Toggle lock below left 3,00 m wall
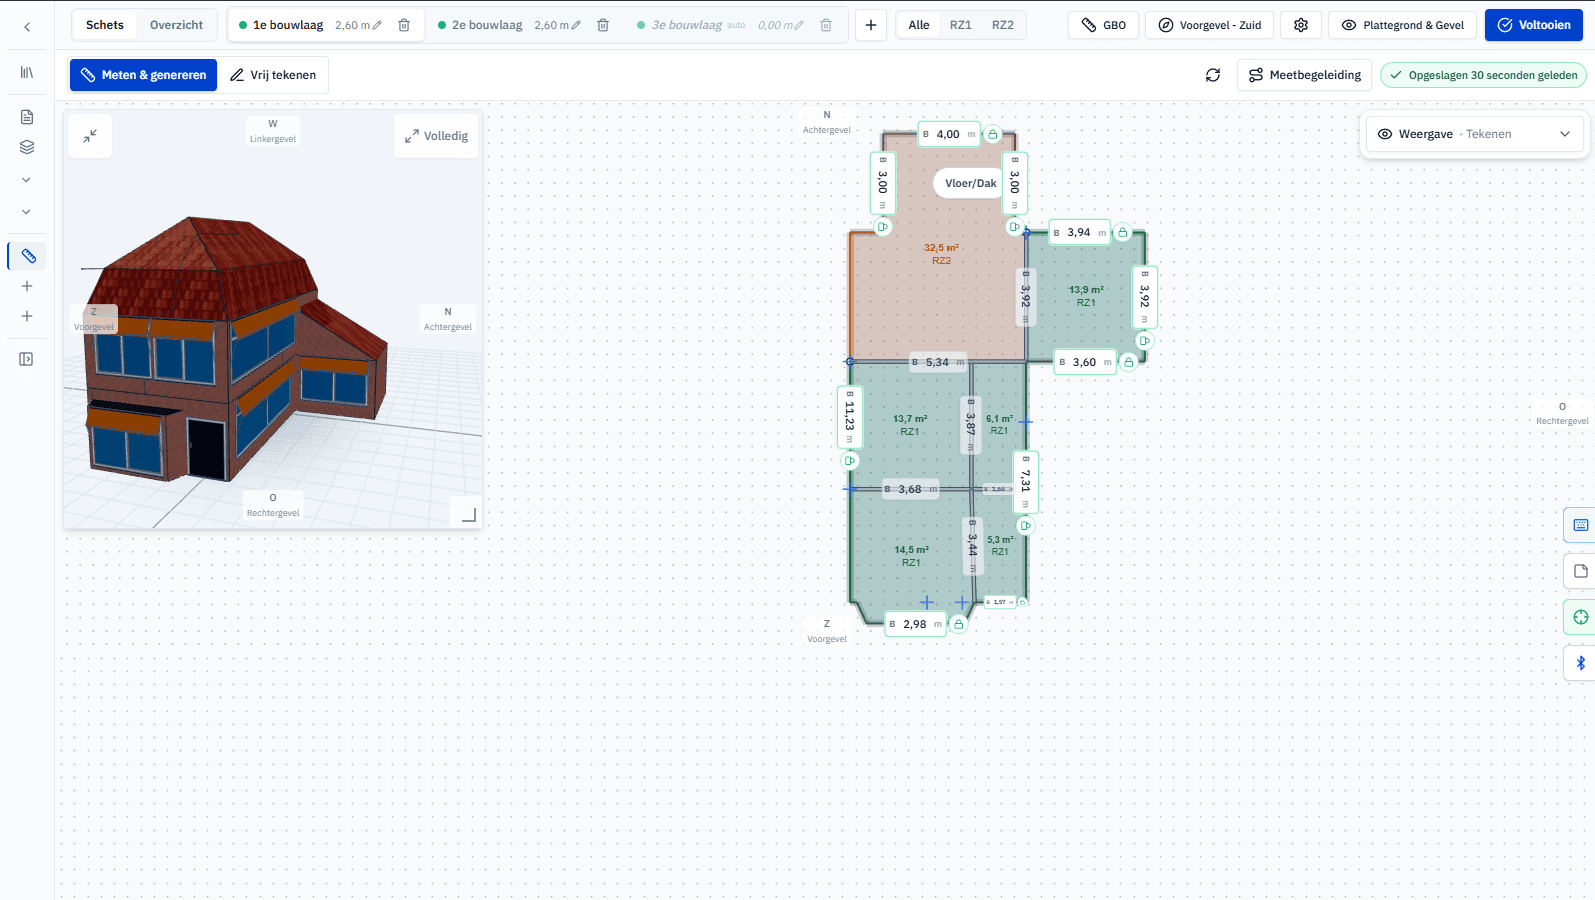The height and width of the screenshot is (900, 1595). pyautogui.click(x=882, y=227)
